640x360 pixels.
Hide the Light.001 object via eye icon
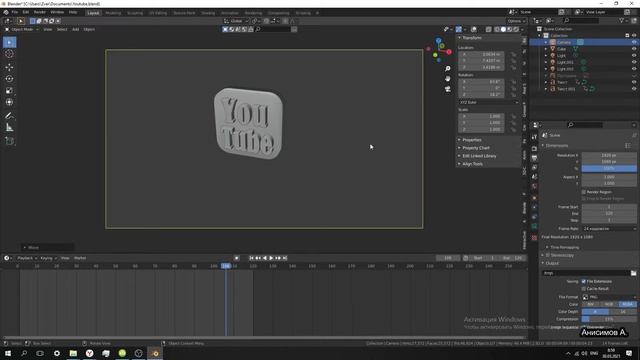click(634, 62)
